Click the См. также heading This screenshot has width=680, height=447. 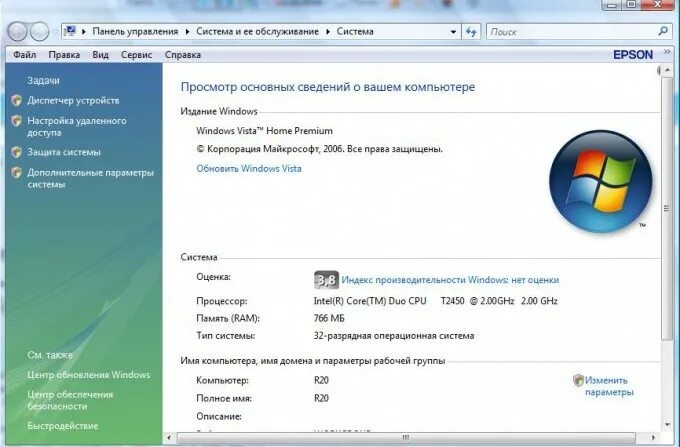[x=50, y=355]
